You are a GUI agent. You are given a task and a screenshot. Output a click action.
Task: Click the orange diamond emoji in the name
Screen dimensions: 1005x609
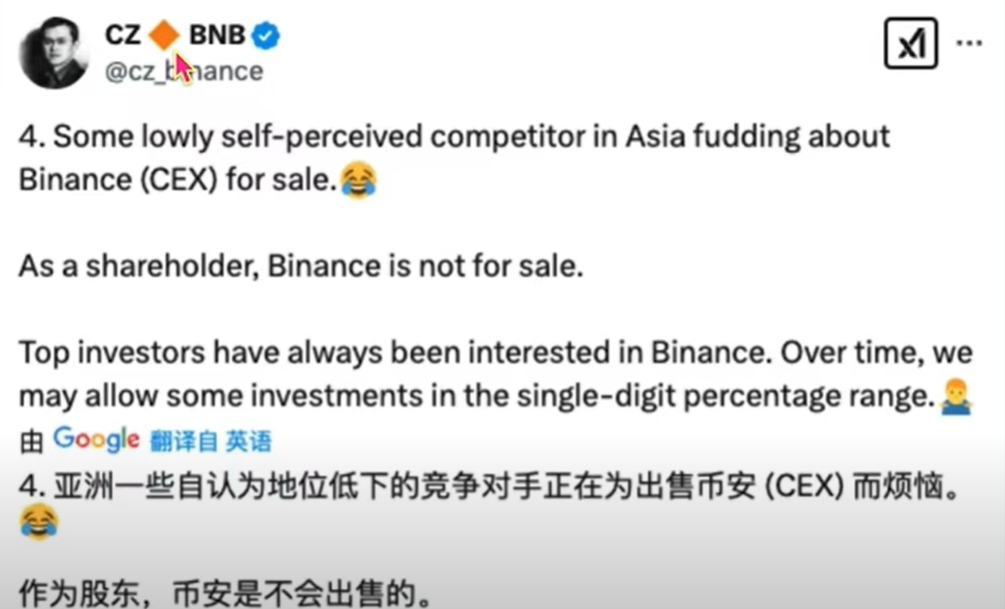pyautogui.click(x=164, y=35)
